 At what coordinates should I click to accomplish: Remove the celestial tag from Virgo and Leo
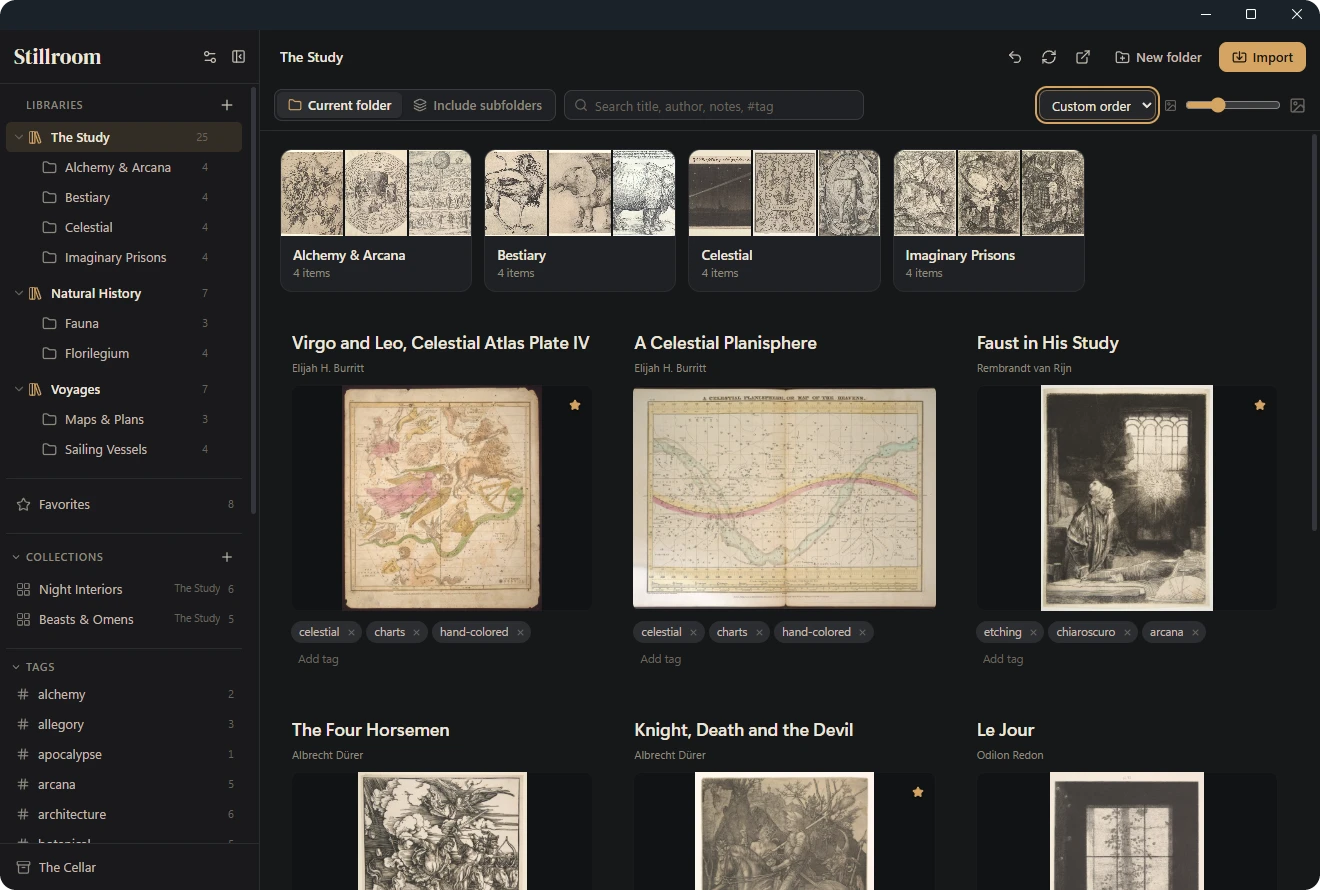[x=351, y=632]
